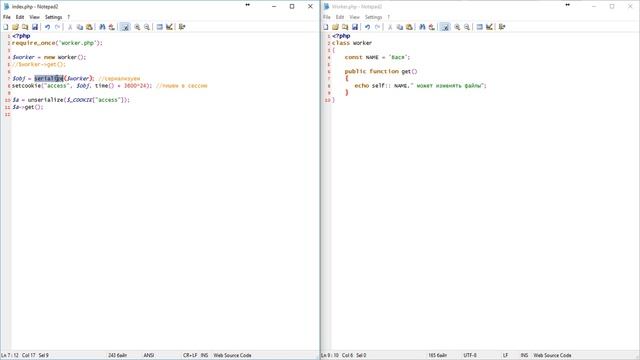The height and width of the screenshot is (360, 640).
Task: Click INS mode in Worker.php status bar
Action: pos(524,356)
